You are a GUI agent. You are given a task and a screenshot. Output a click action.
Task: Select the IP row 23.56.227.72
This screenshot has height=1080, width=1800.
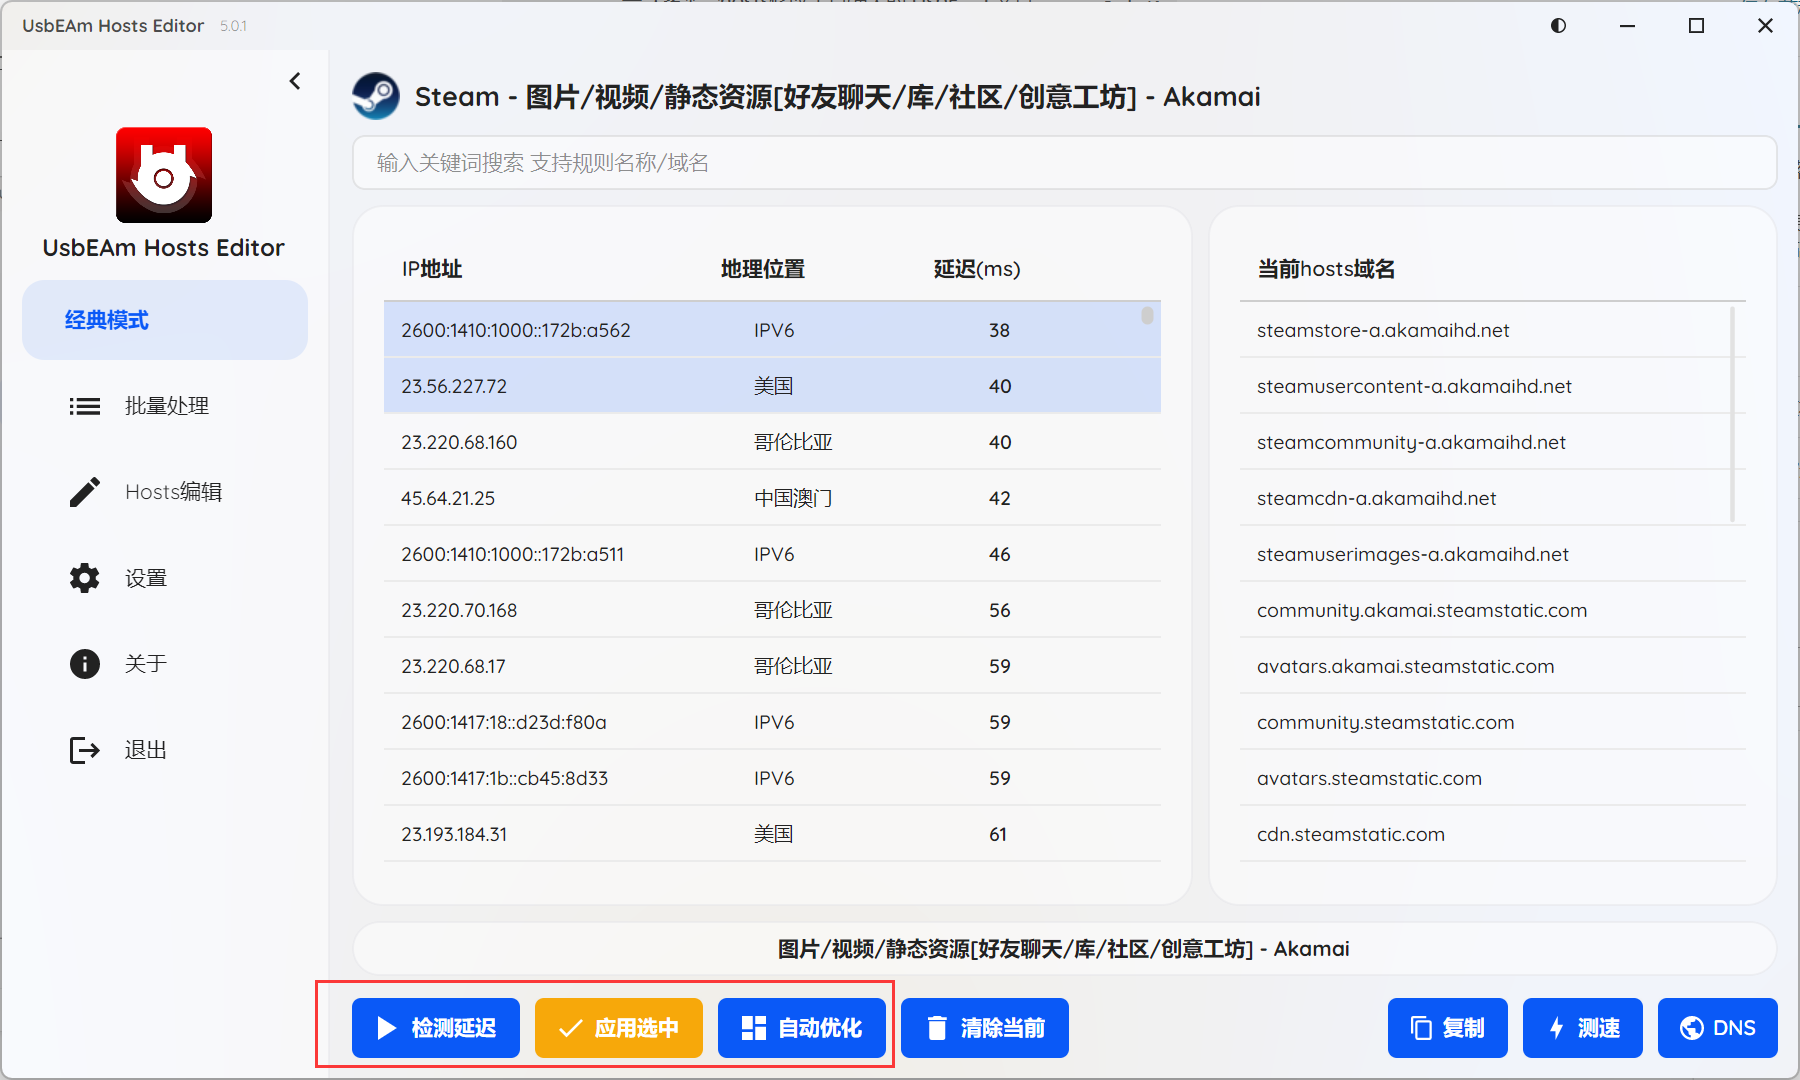click(x=770, y=386)
